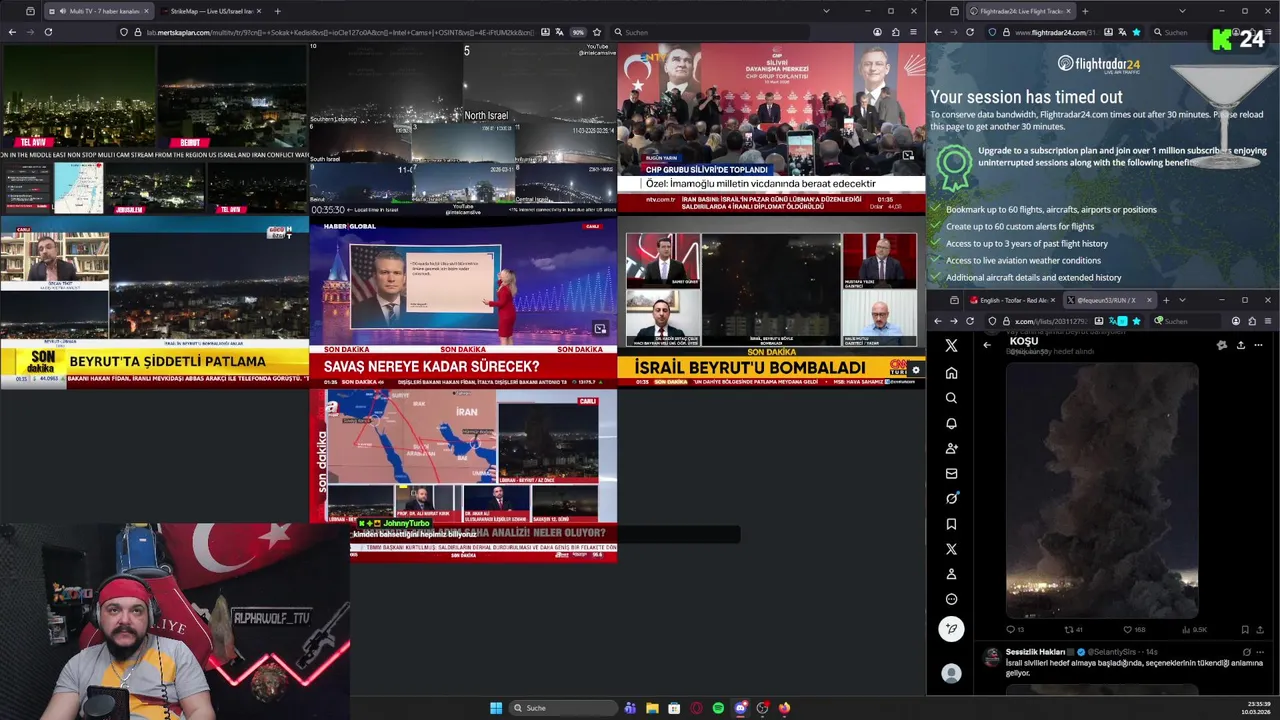Image resolution: width=1280 pixels, height=720 pixels.
Task: Open more menu on Sessizlik Hakları post
Action: [1260, 652]
